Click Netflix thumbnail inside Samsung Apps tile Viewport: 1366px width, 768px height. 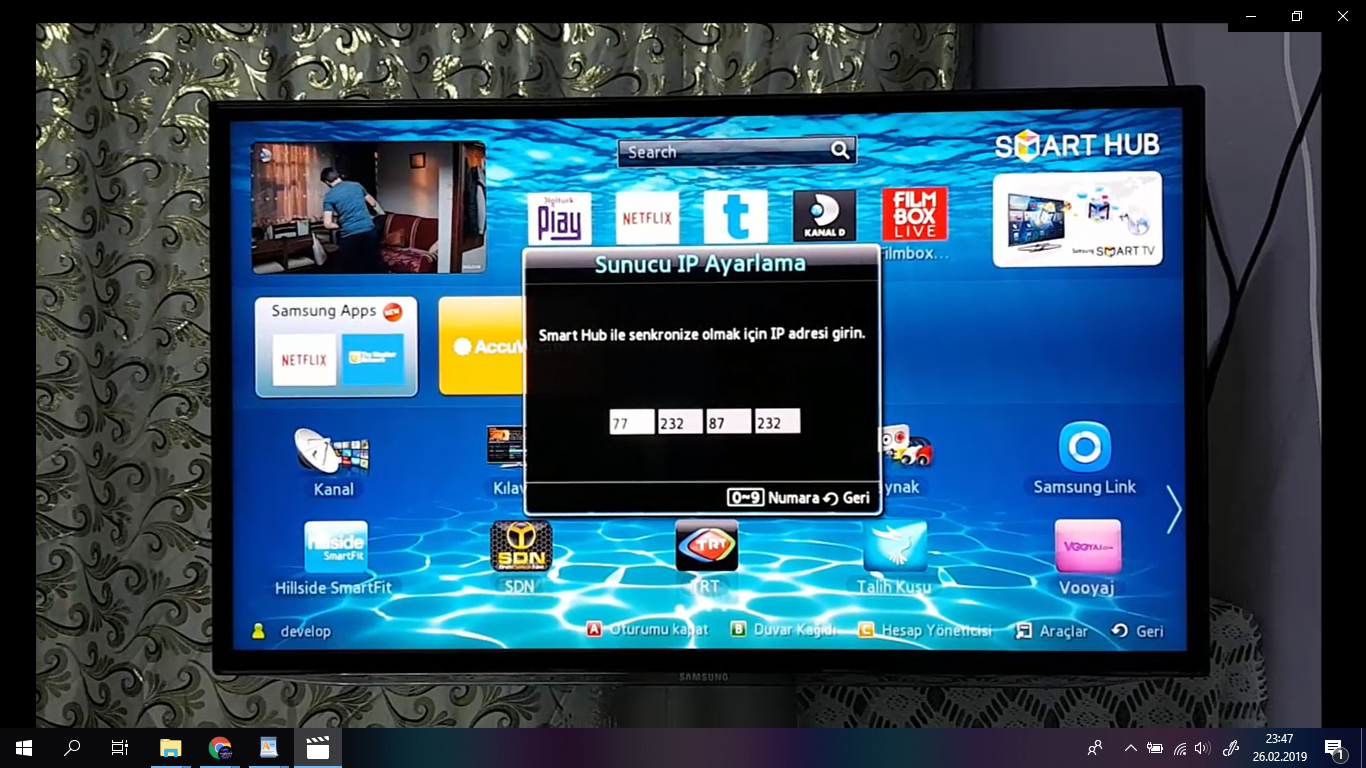(x=304, y=359)
